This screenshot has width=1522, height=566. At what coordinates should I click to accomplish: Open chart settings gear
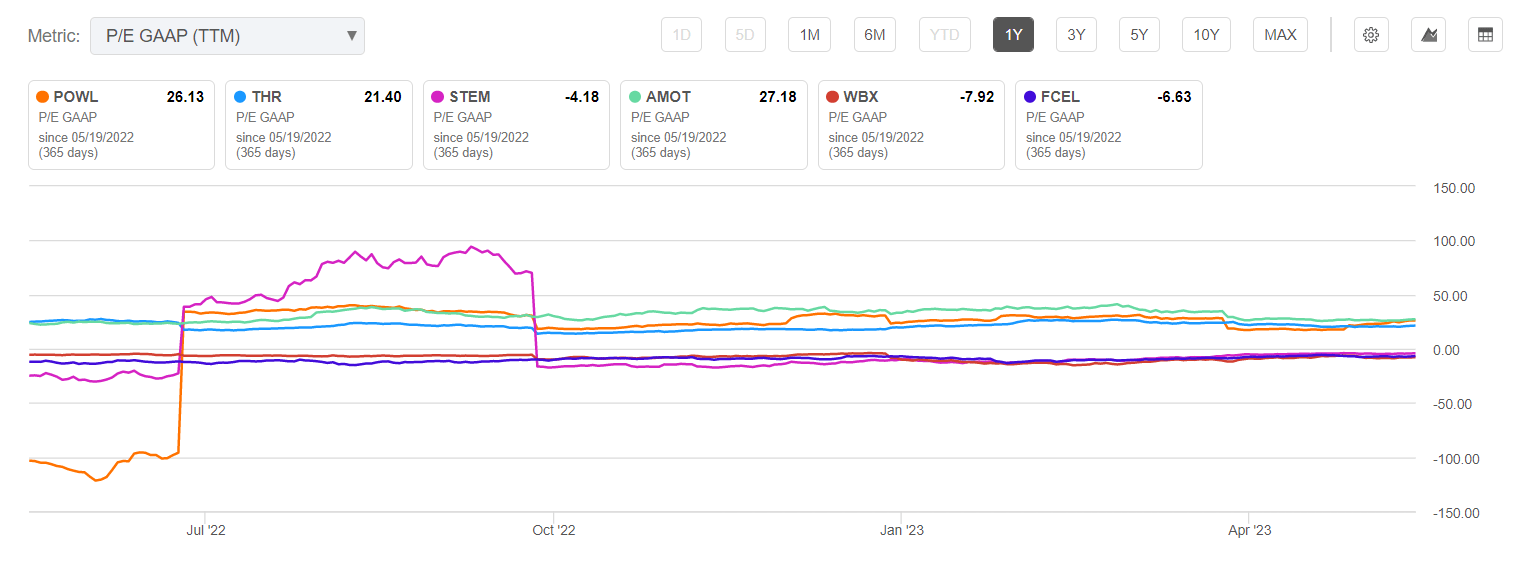click(x=1371, y=35)
